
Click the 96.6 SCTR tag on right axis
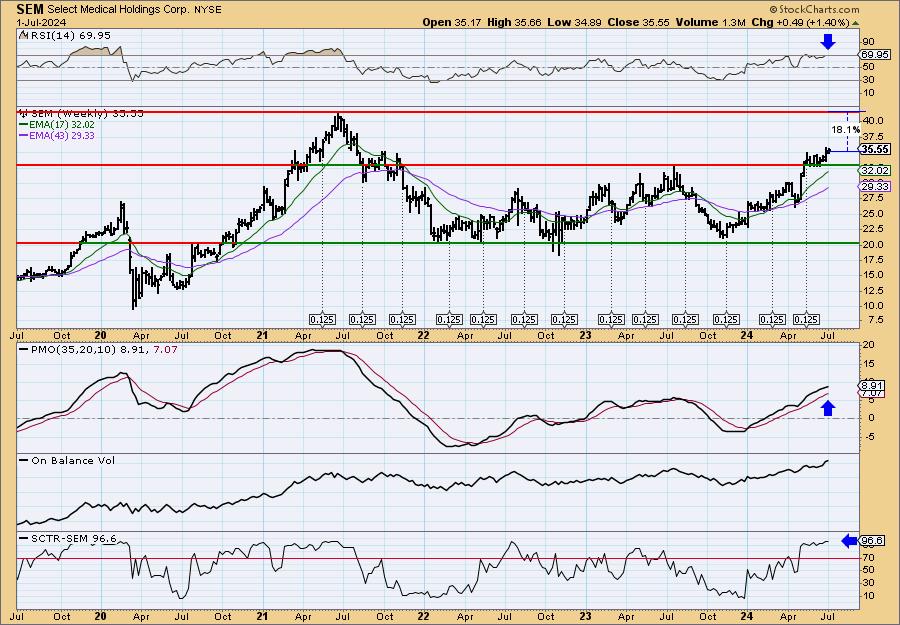point(872,541)
